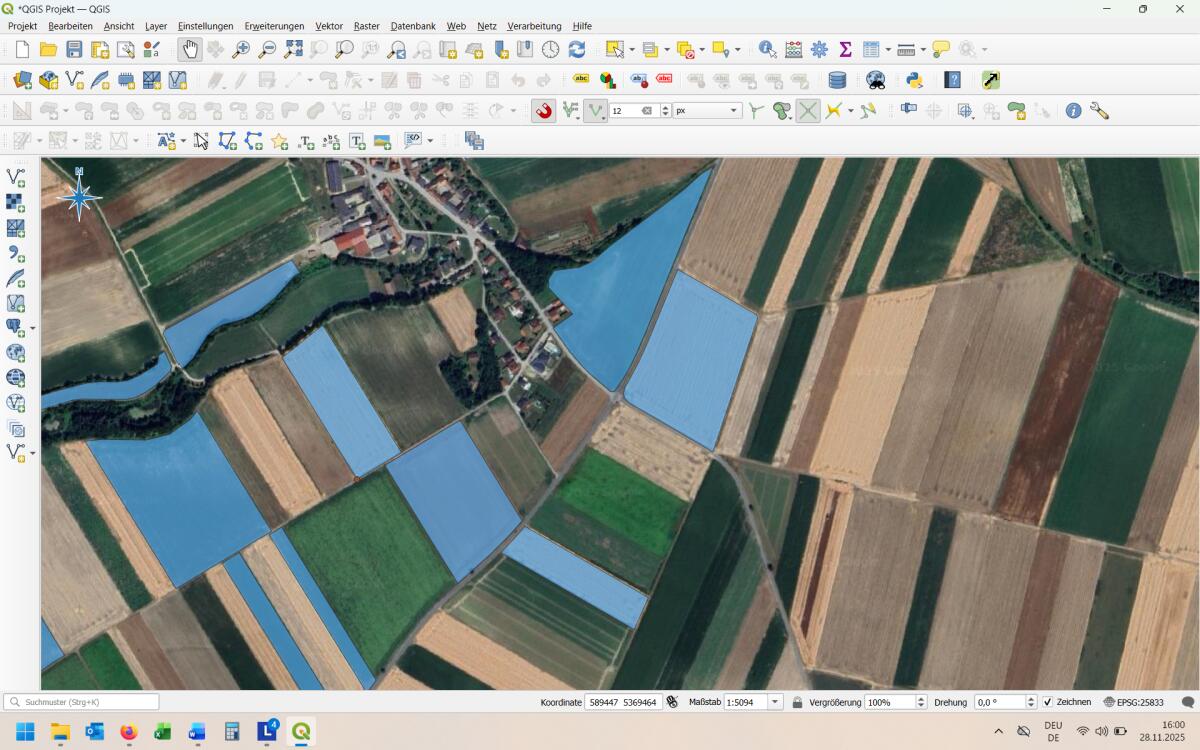The image size is (1200, 750).
Task: Click the Suchmuster search field
Action: 80,701
